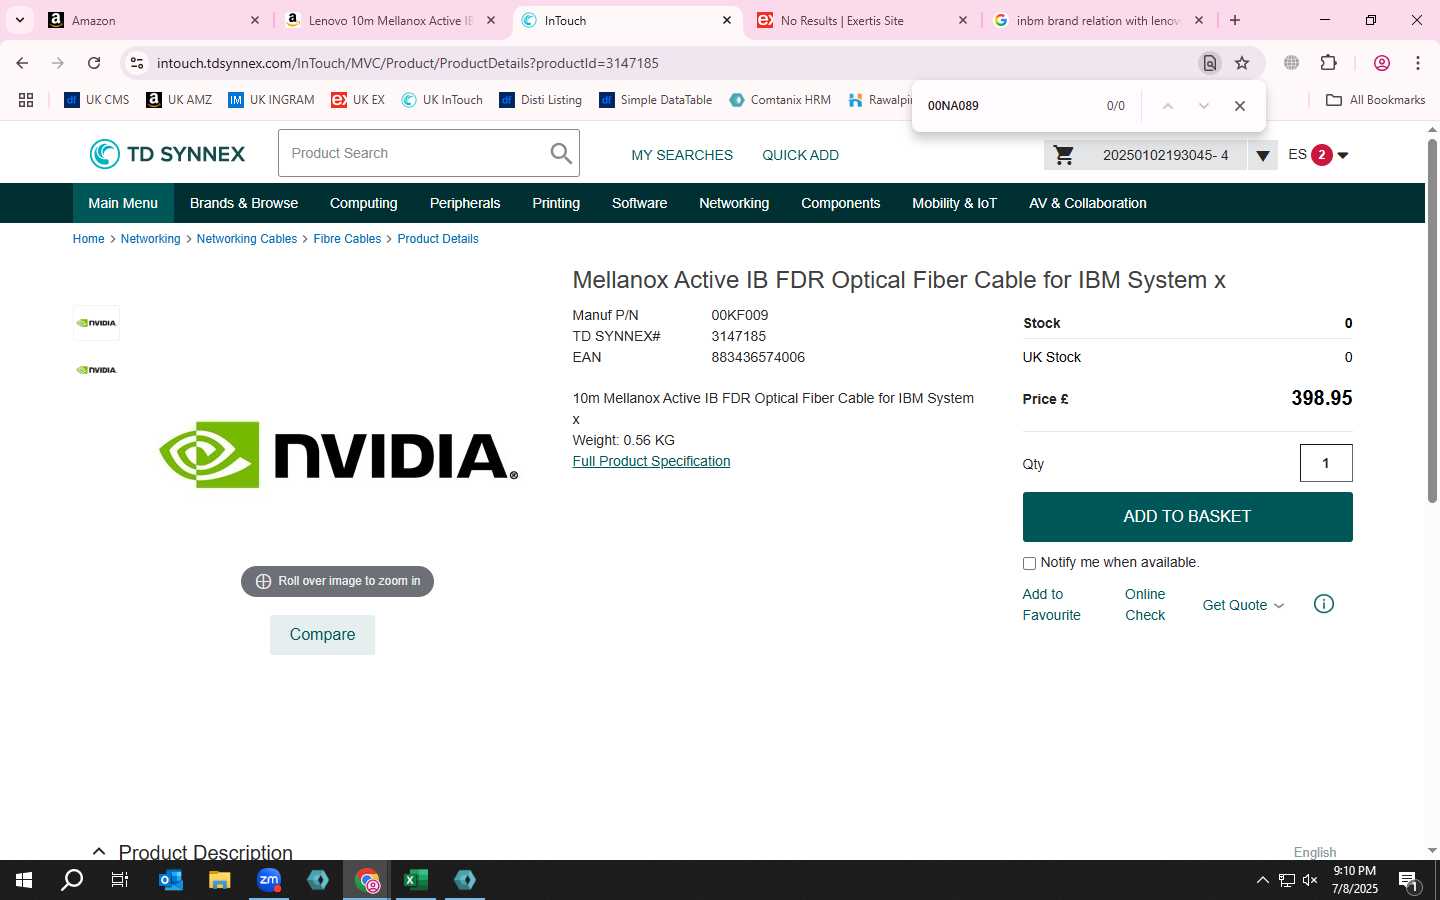Viewport: 1440px width, 900px height.
Task: Click the TD SYNNEX logo
Action: pyautogui.click(x=167, y=154)
